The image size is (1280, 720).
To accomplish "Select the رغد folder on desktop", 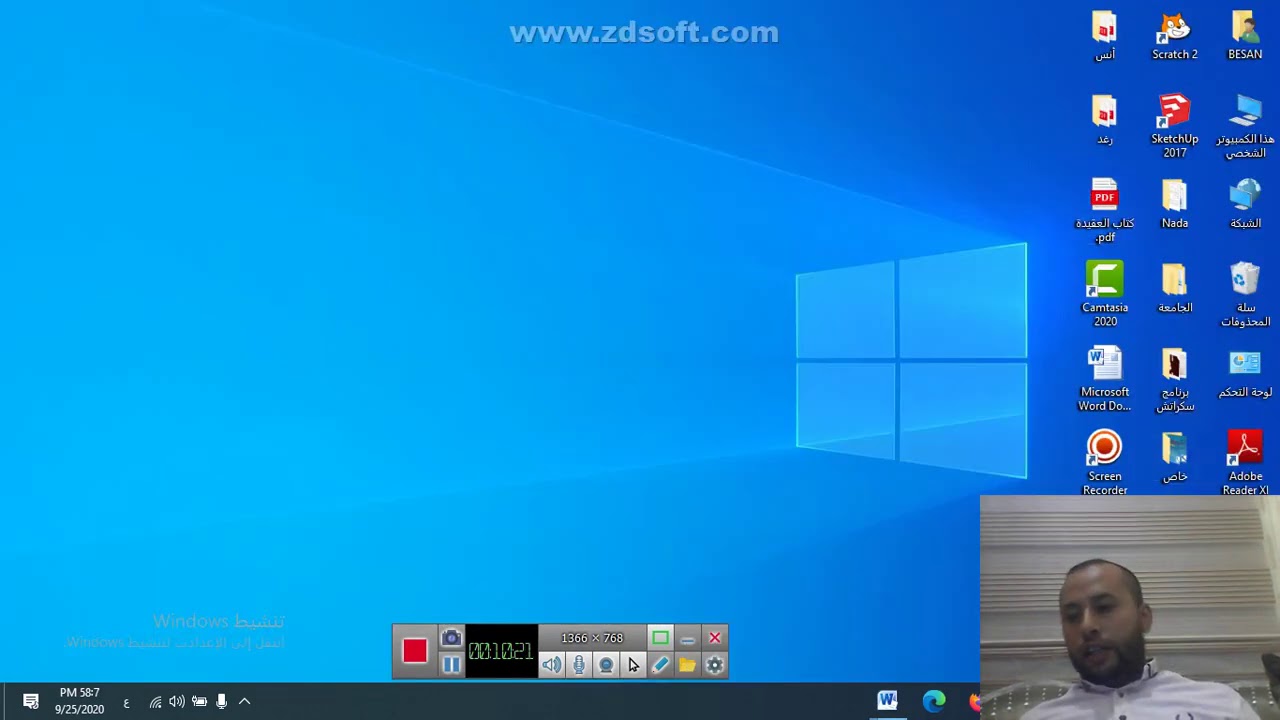I will click(1105, 120).
